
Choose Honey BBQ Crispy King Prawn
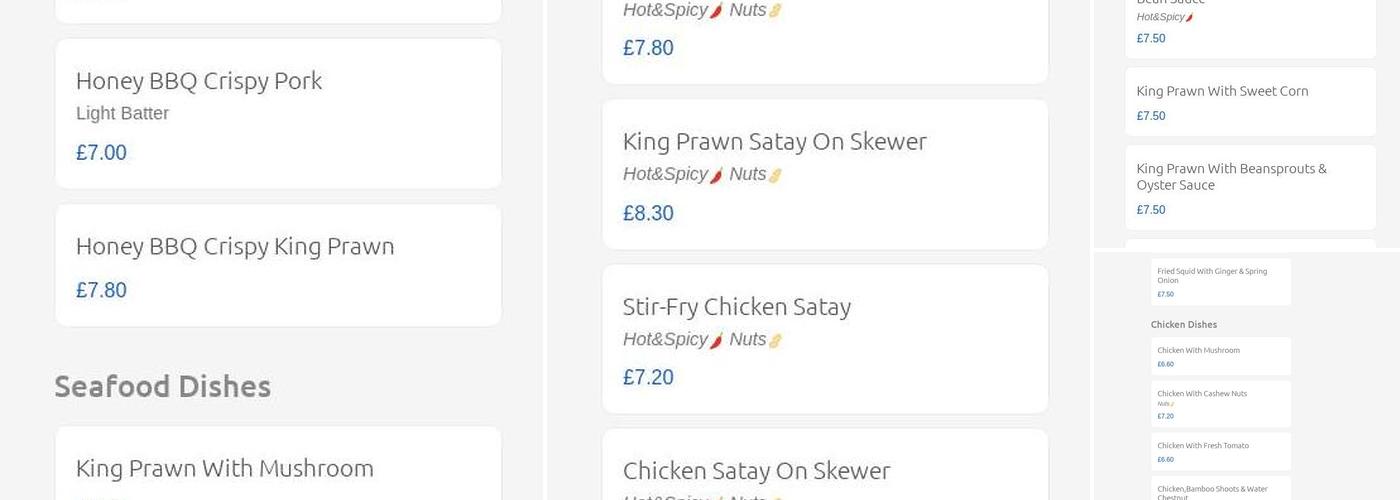pyautogui.click(x=235, y=246)
